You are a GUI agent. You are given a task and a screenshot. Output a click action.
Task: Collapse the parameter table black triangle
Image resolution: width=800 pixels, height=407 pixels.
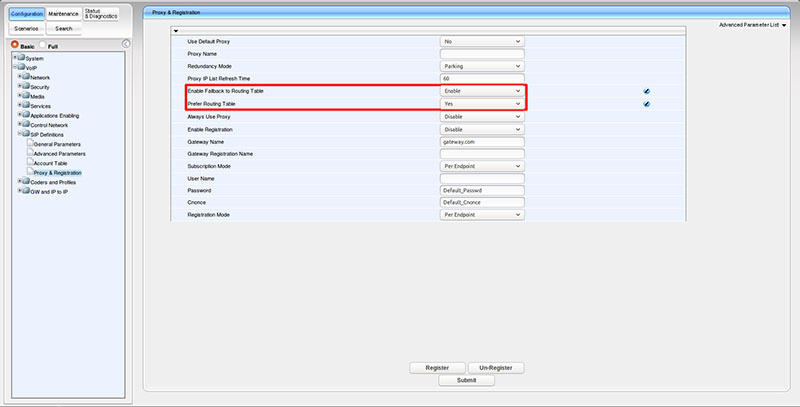point(176,31)
